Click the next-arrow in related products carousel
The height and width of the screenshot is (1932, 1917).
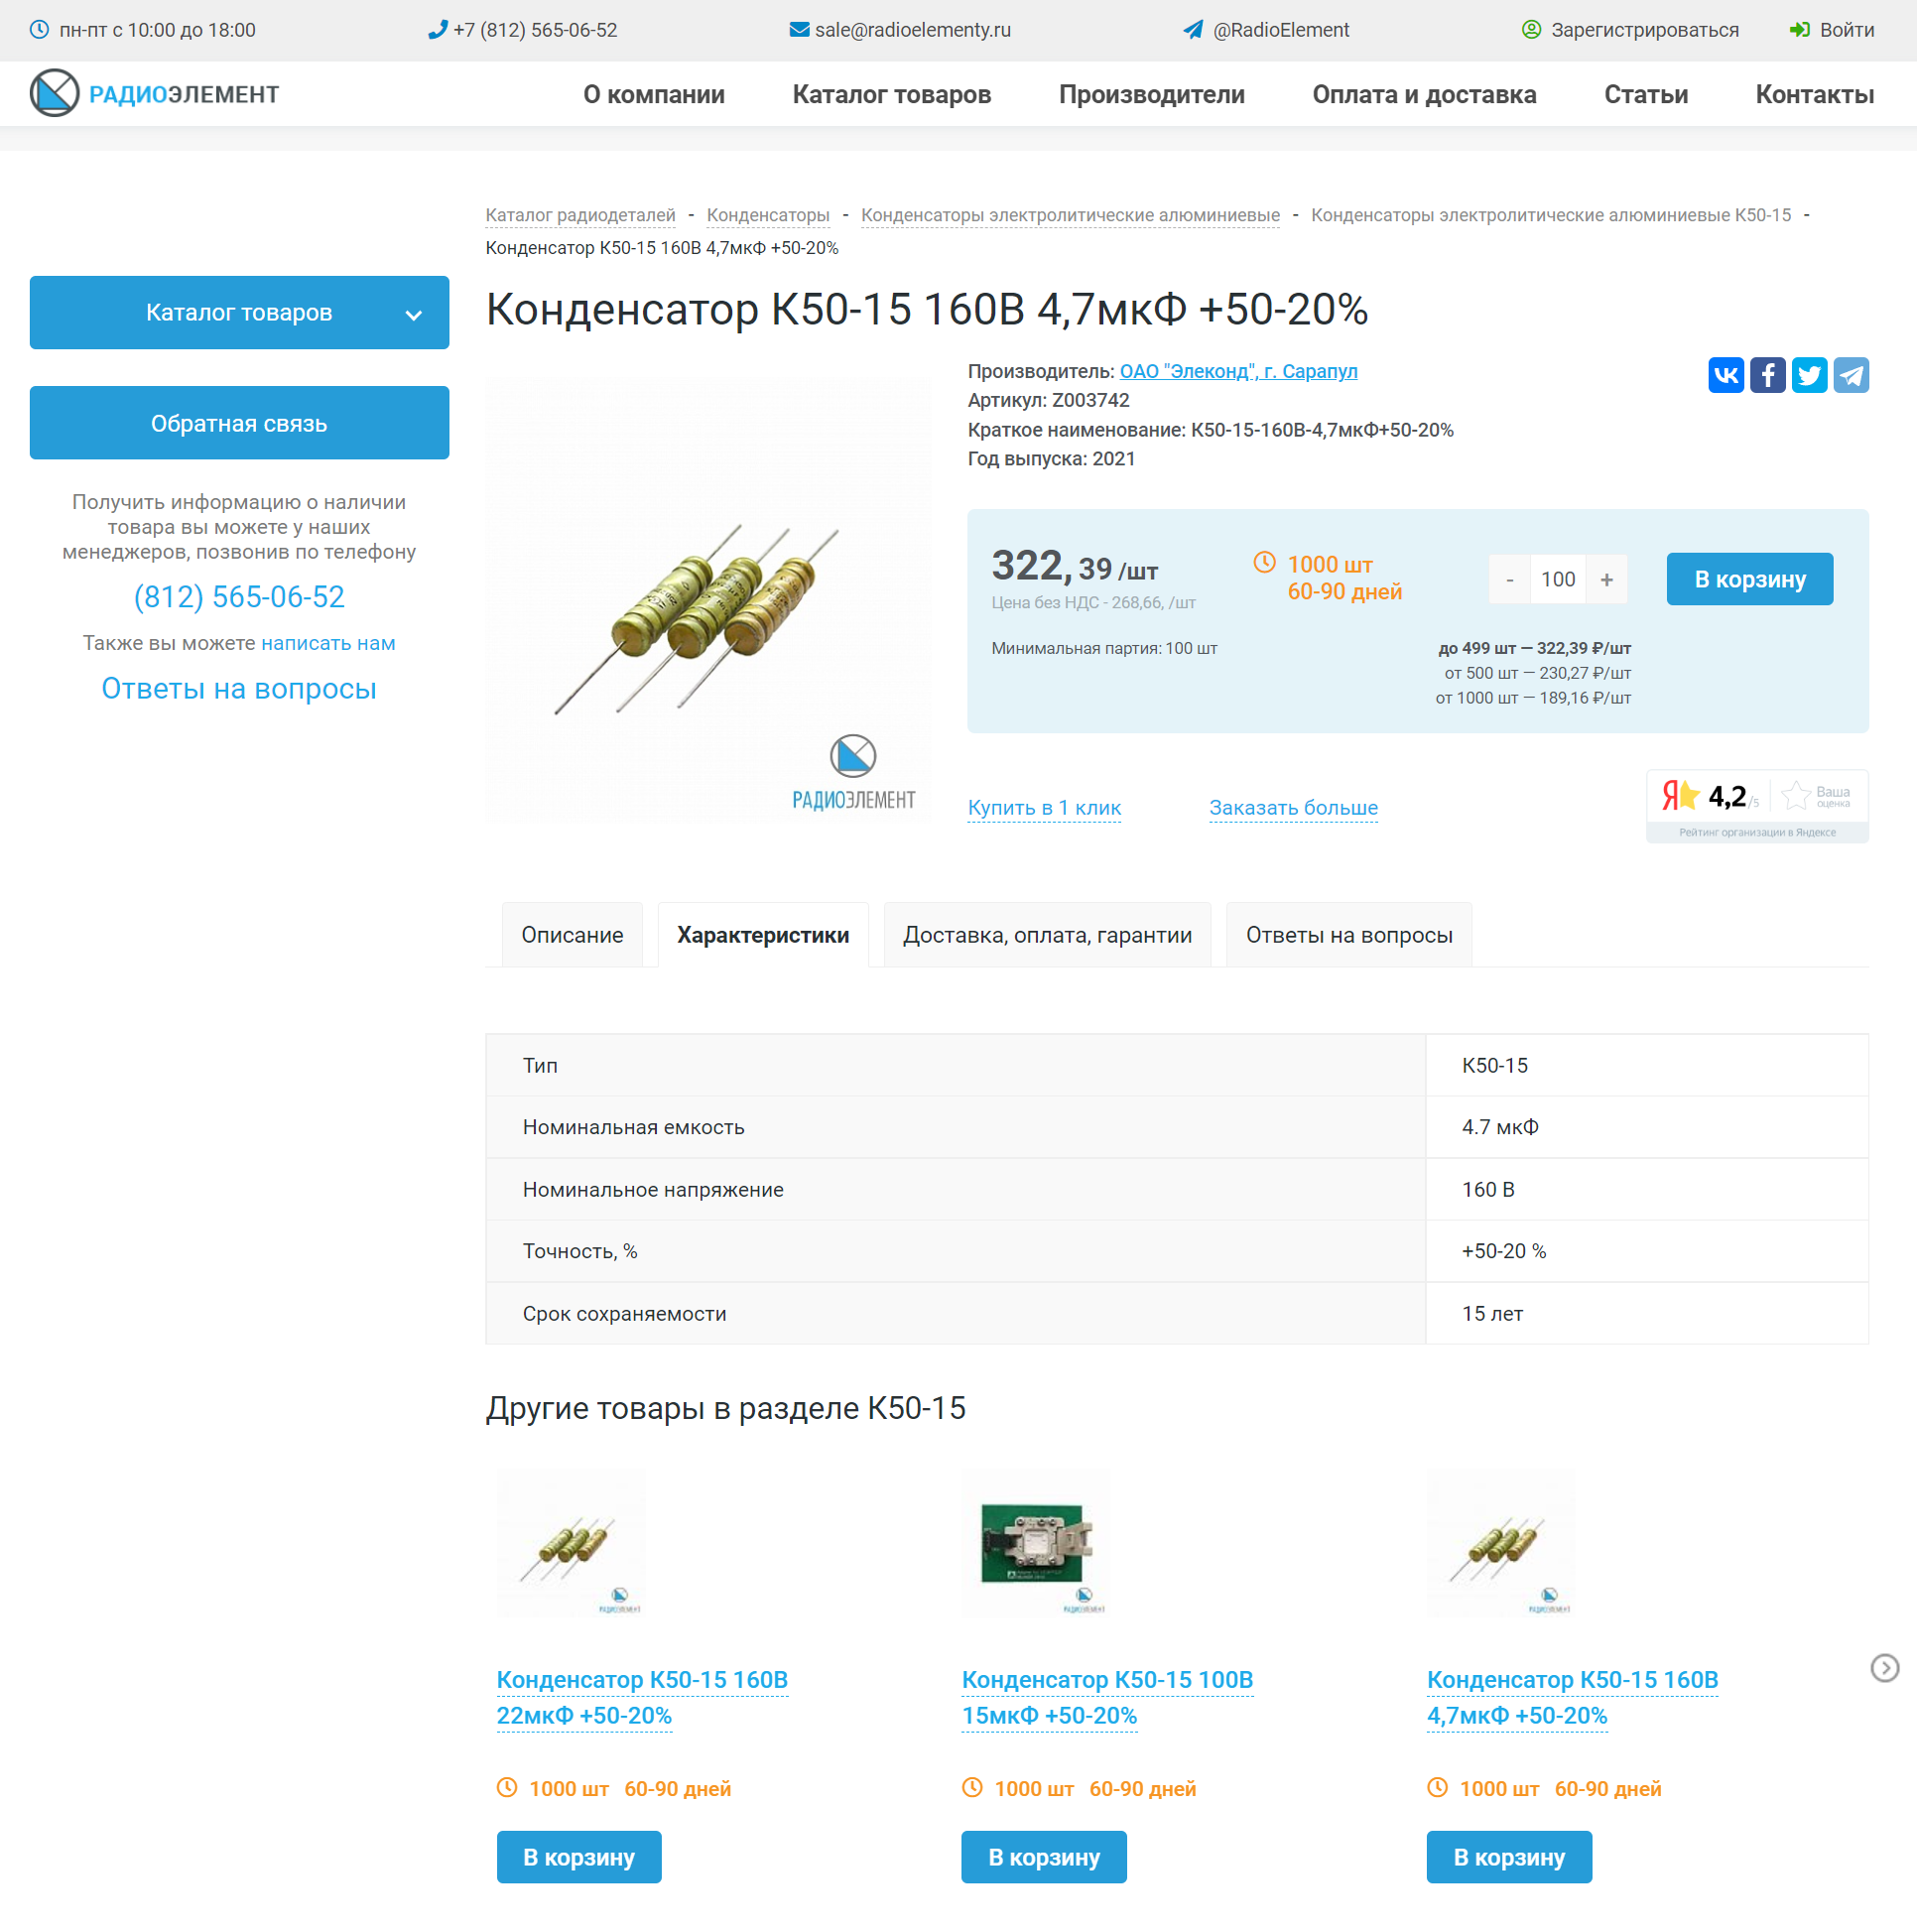[x=1884, y=1667]
